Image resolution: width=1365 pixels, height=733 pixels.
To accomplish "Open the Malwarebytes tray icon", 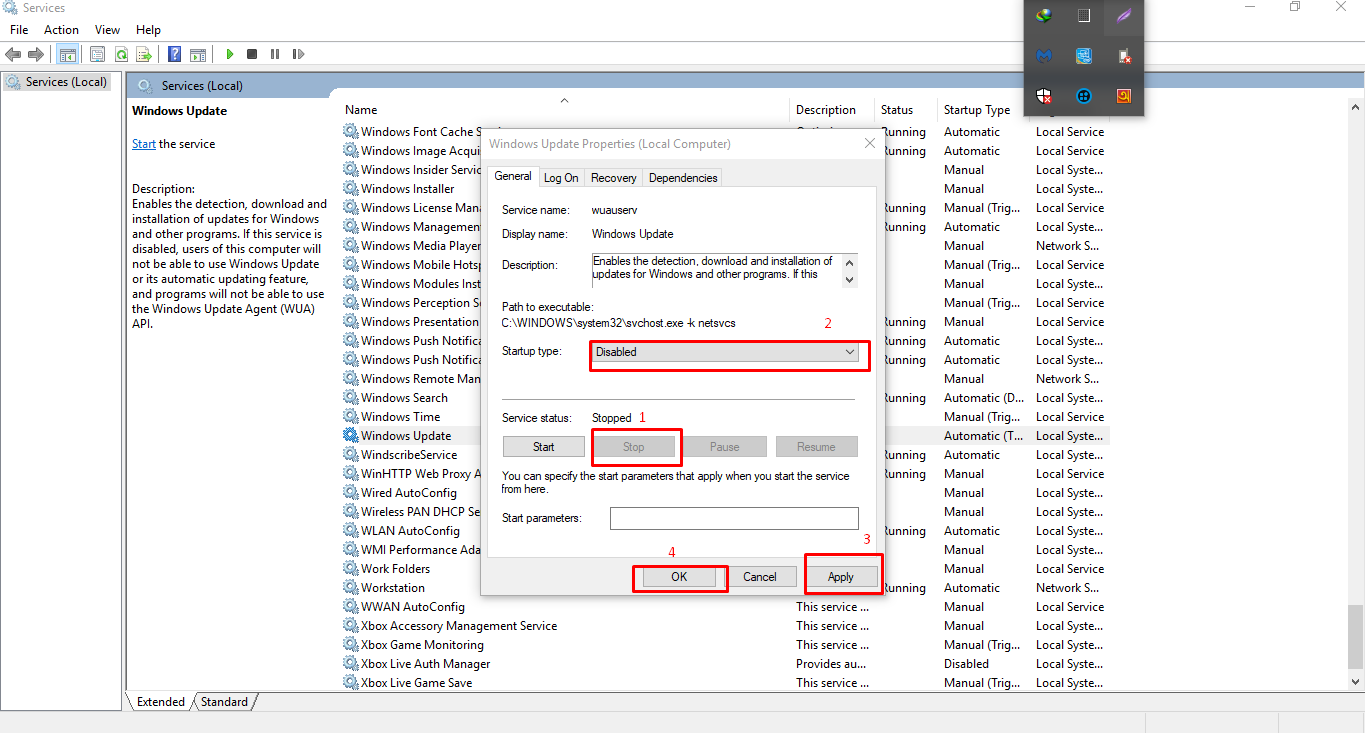I will [1044, 56].
